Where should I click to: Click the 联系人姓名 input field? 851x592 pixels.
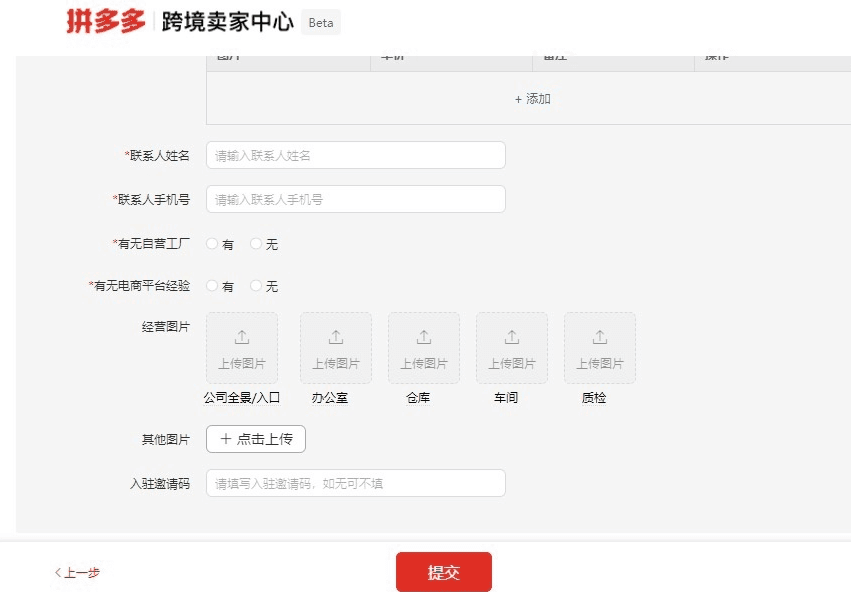click(x=355, y=155)
